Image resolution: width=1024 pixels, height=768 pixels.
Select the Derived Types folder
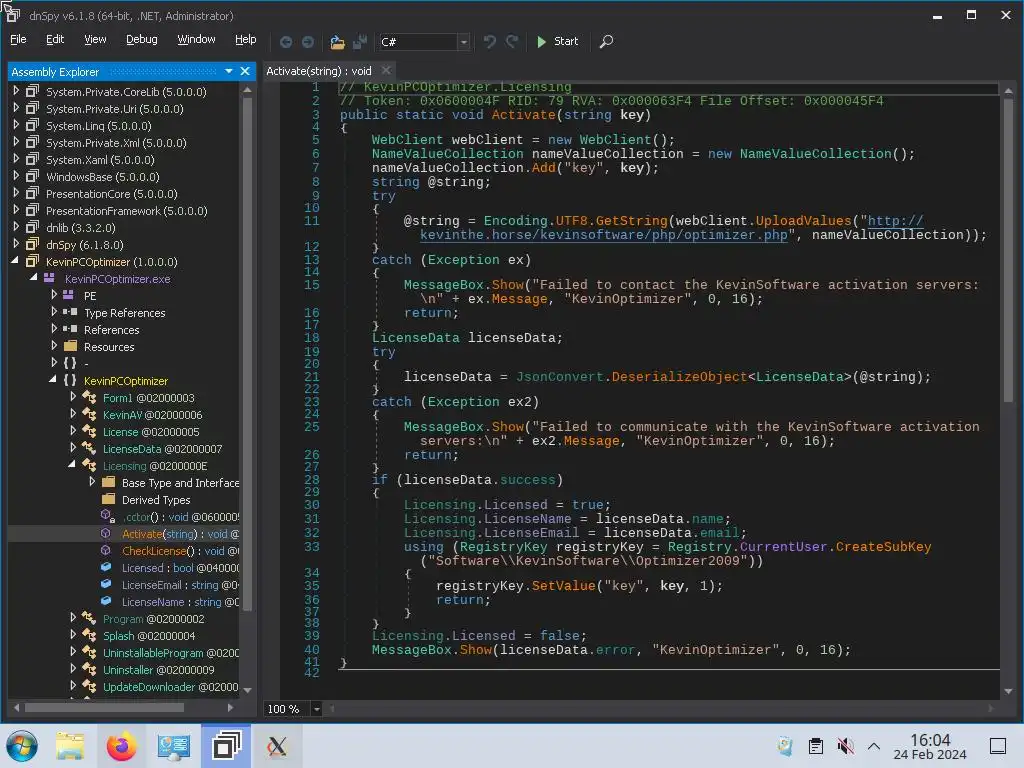coord(156,500)
